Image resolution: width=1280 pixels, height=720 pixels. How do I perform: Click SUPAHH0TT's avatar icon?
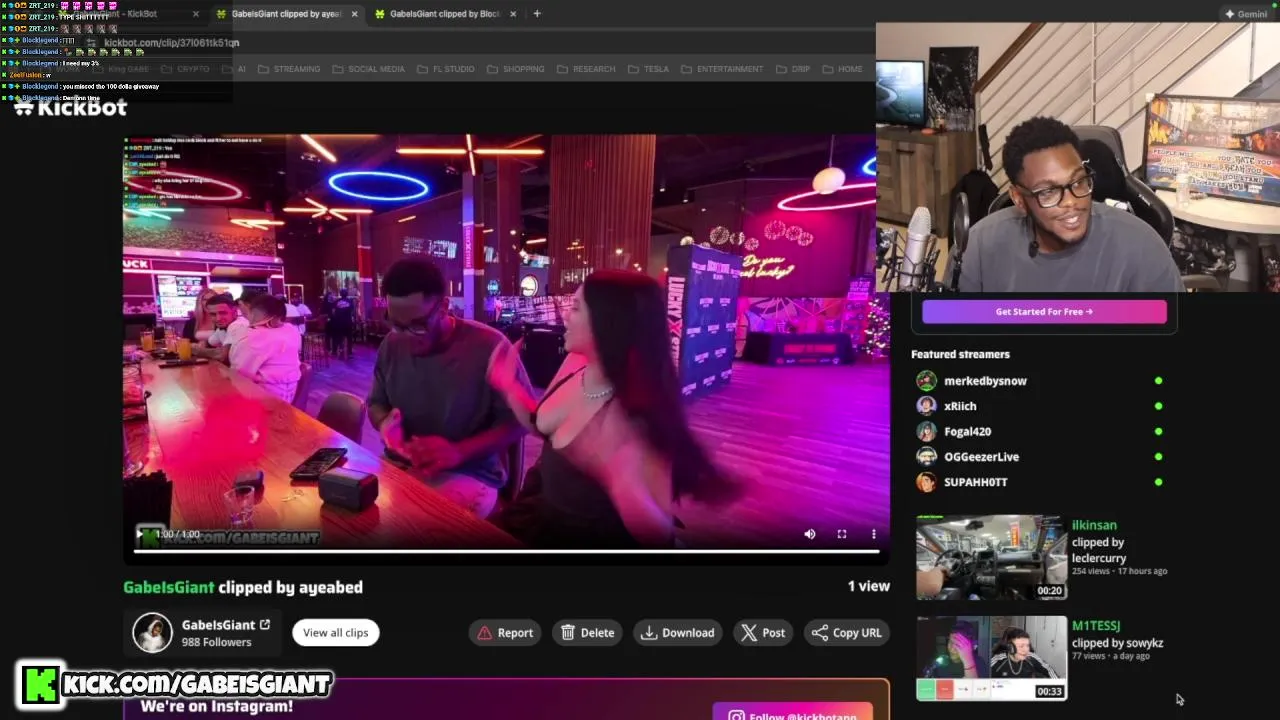click(927, 482)
